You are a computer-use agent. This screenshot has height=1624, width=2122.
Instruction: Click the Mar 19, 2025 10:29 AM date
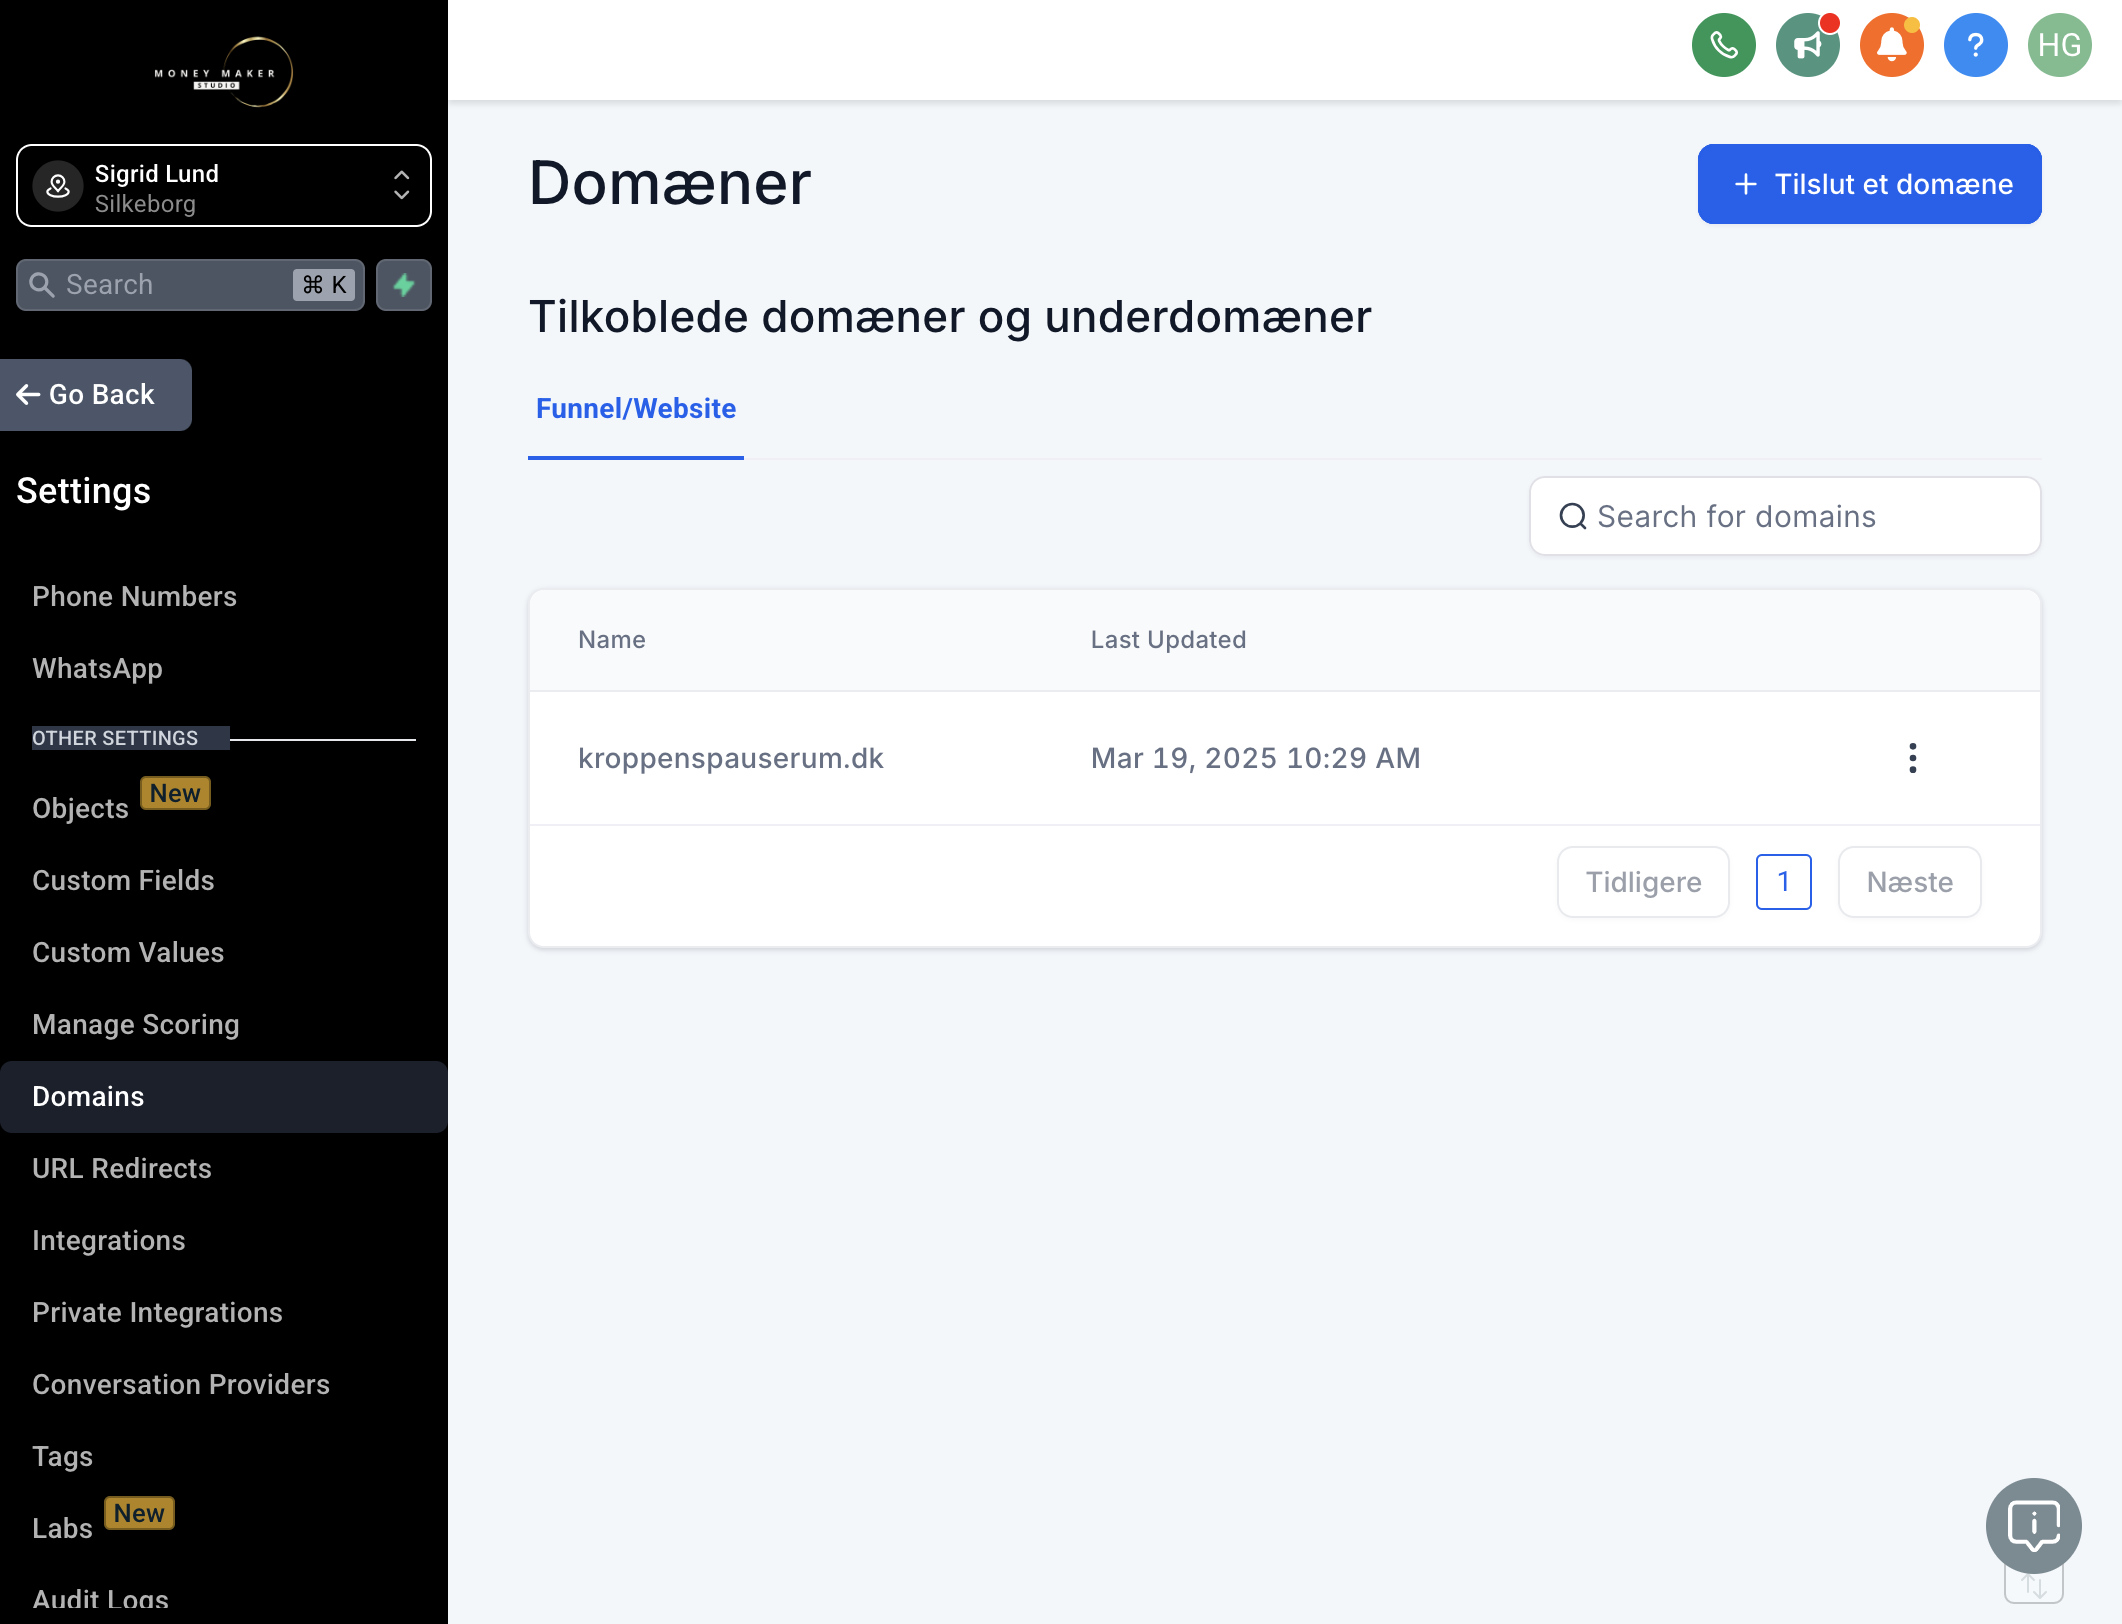(x=1255, y=758)
